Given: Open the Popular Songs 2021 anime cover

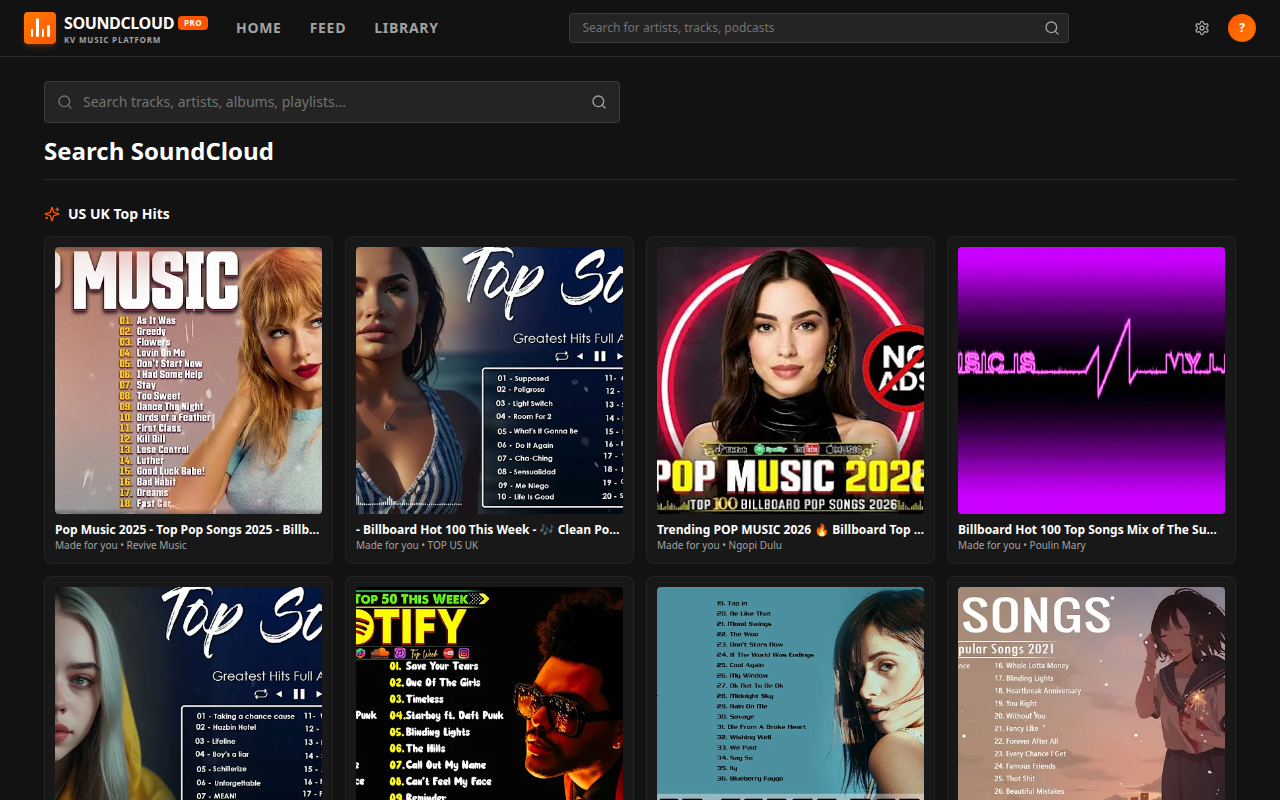Looking at the screenshot, I should [x=1092, y=693].
